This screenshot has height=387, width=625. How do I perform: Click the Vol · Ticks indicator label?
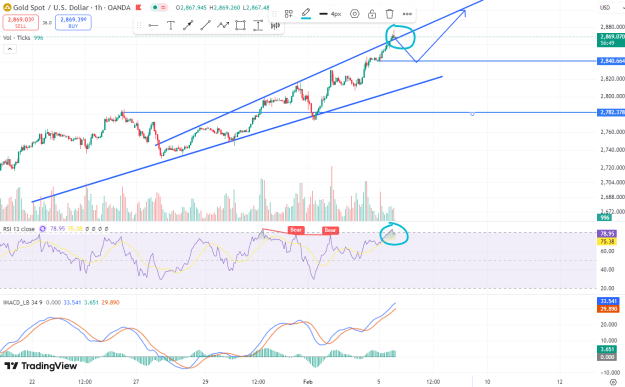pos(16,37)
